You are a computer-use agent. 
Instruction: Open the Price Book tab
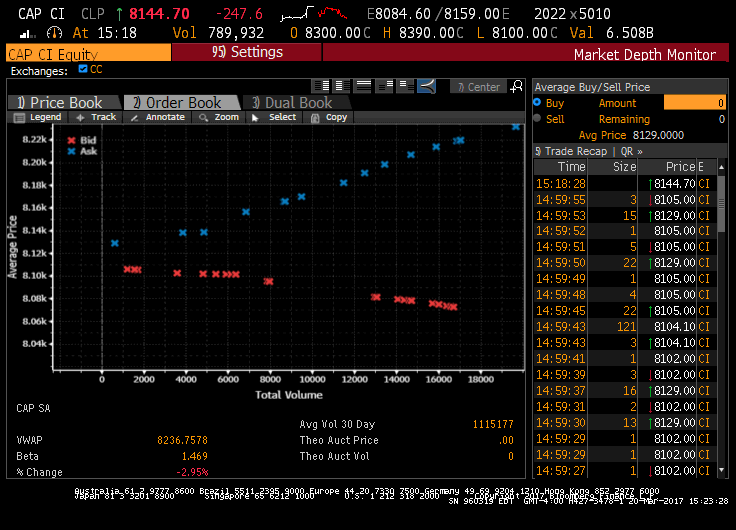coord(64,102)
